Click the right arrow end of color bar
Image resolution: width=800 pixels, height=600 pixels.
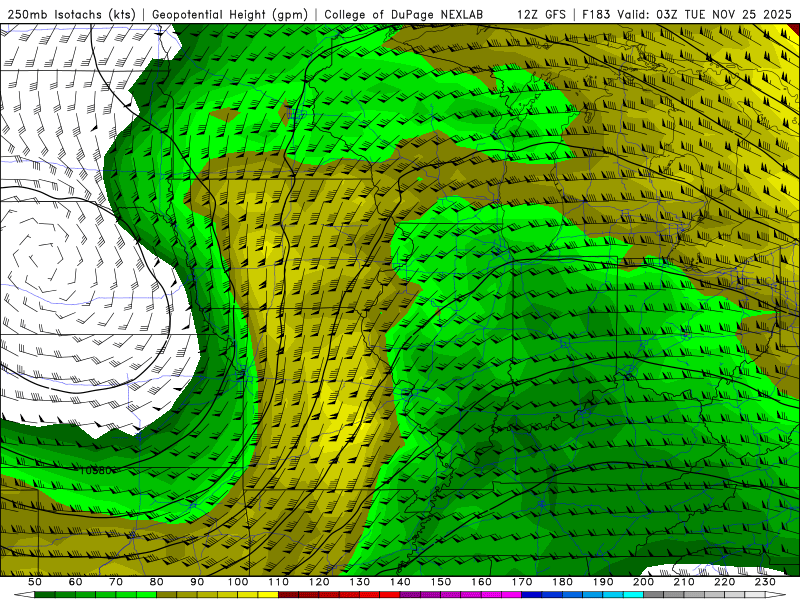point(776,594)
